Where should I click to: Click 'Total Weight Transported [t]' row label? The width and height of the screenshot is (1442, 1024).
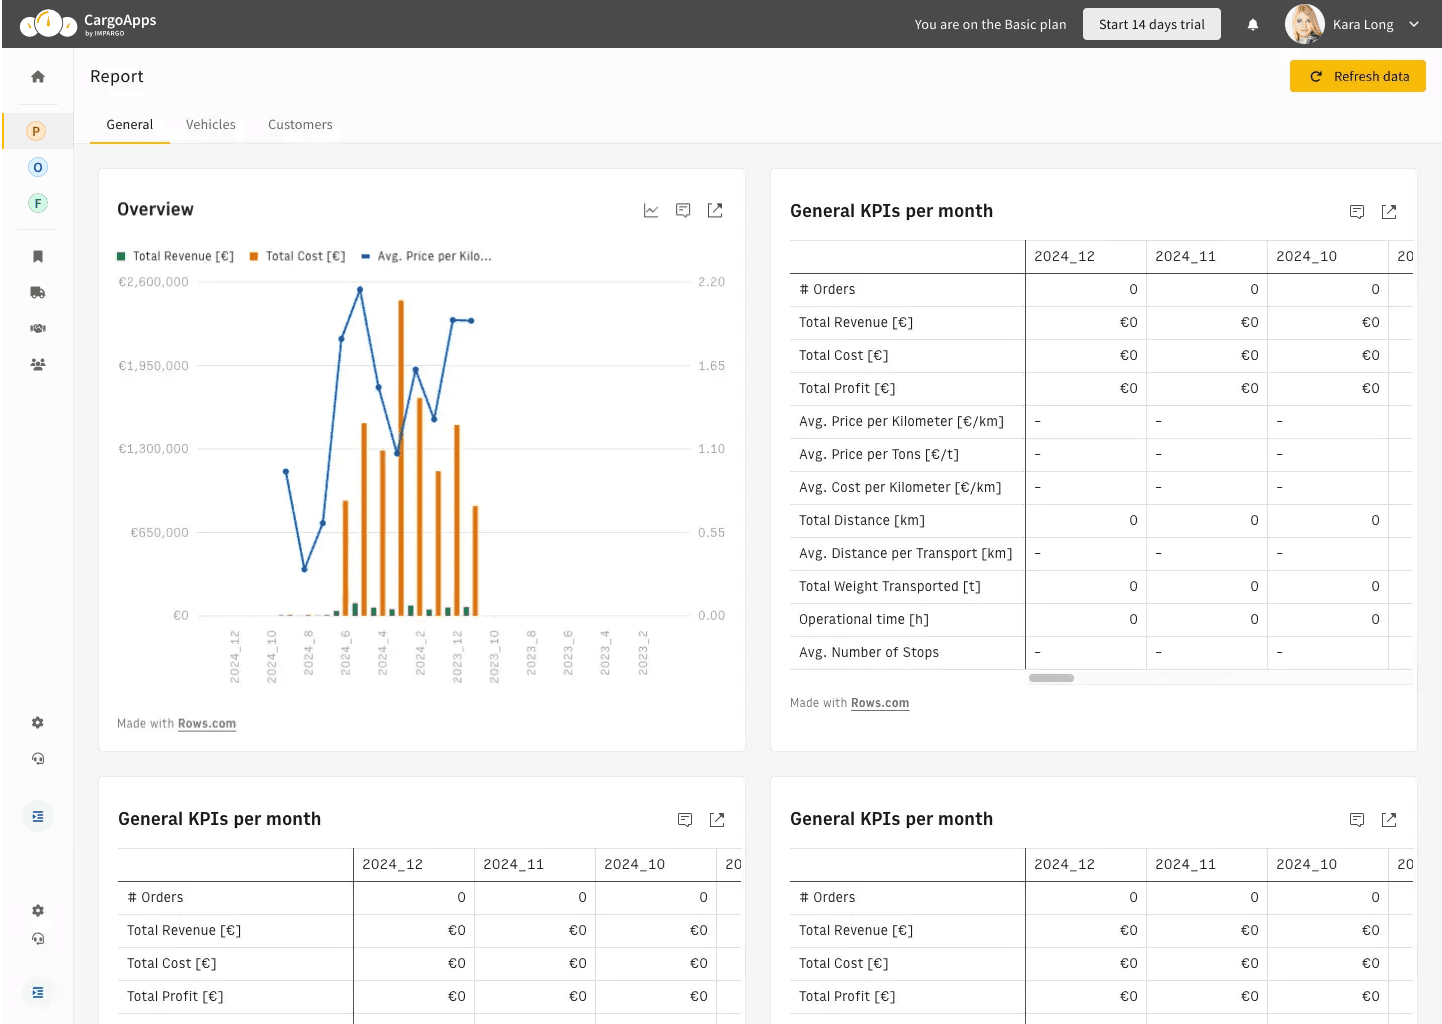pos(890,587)
